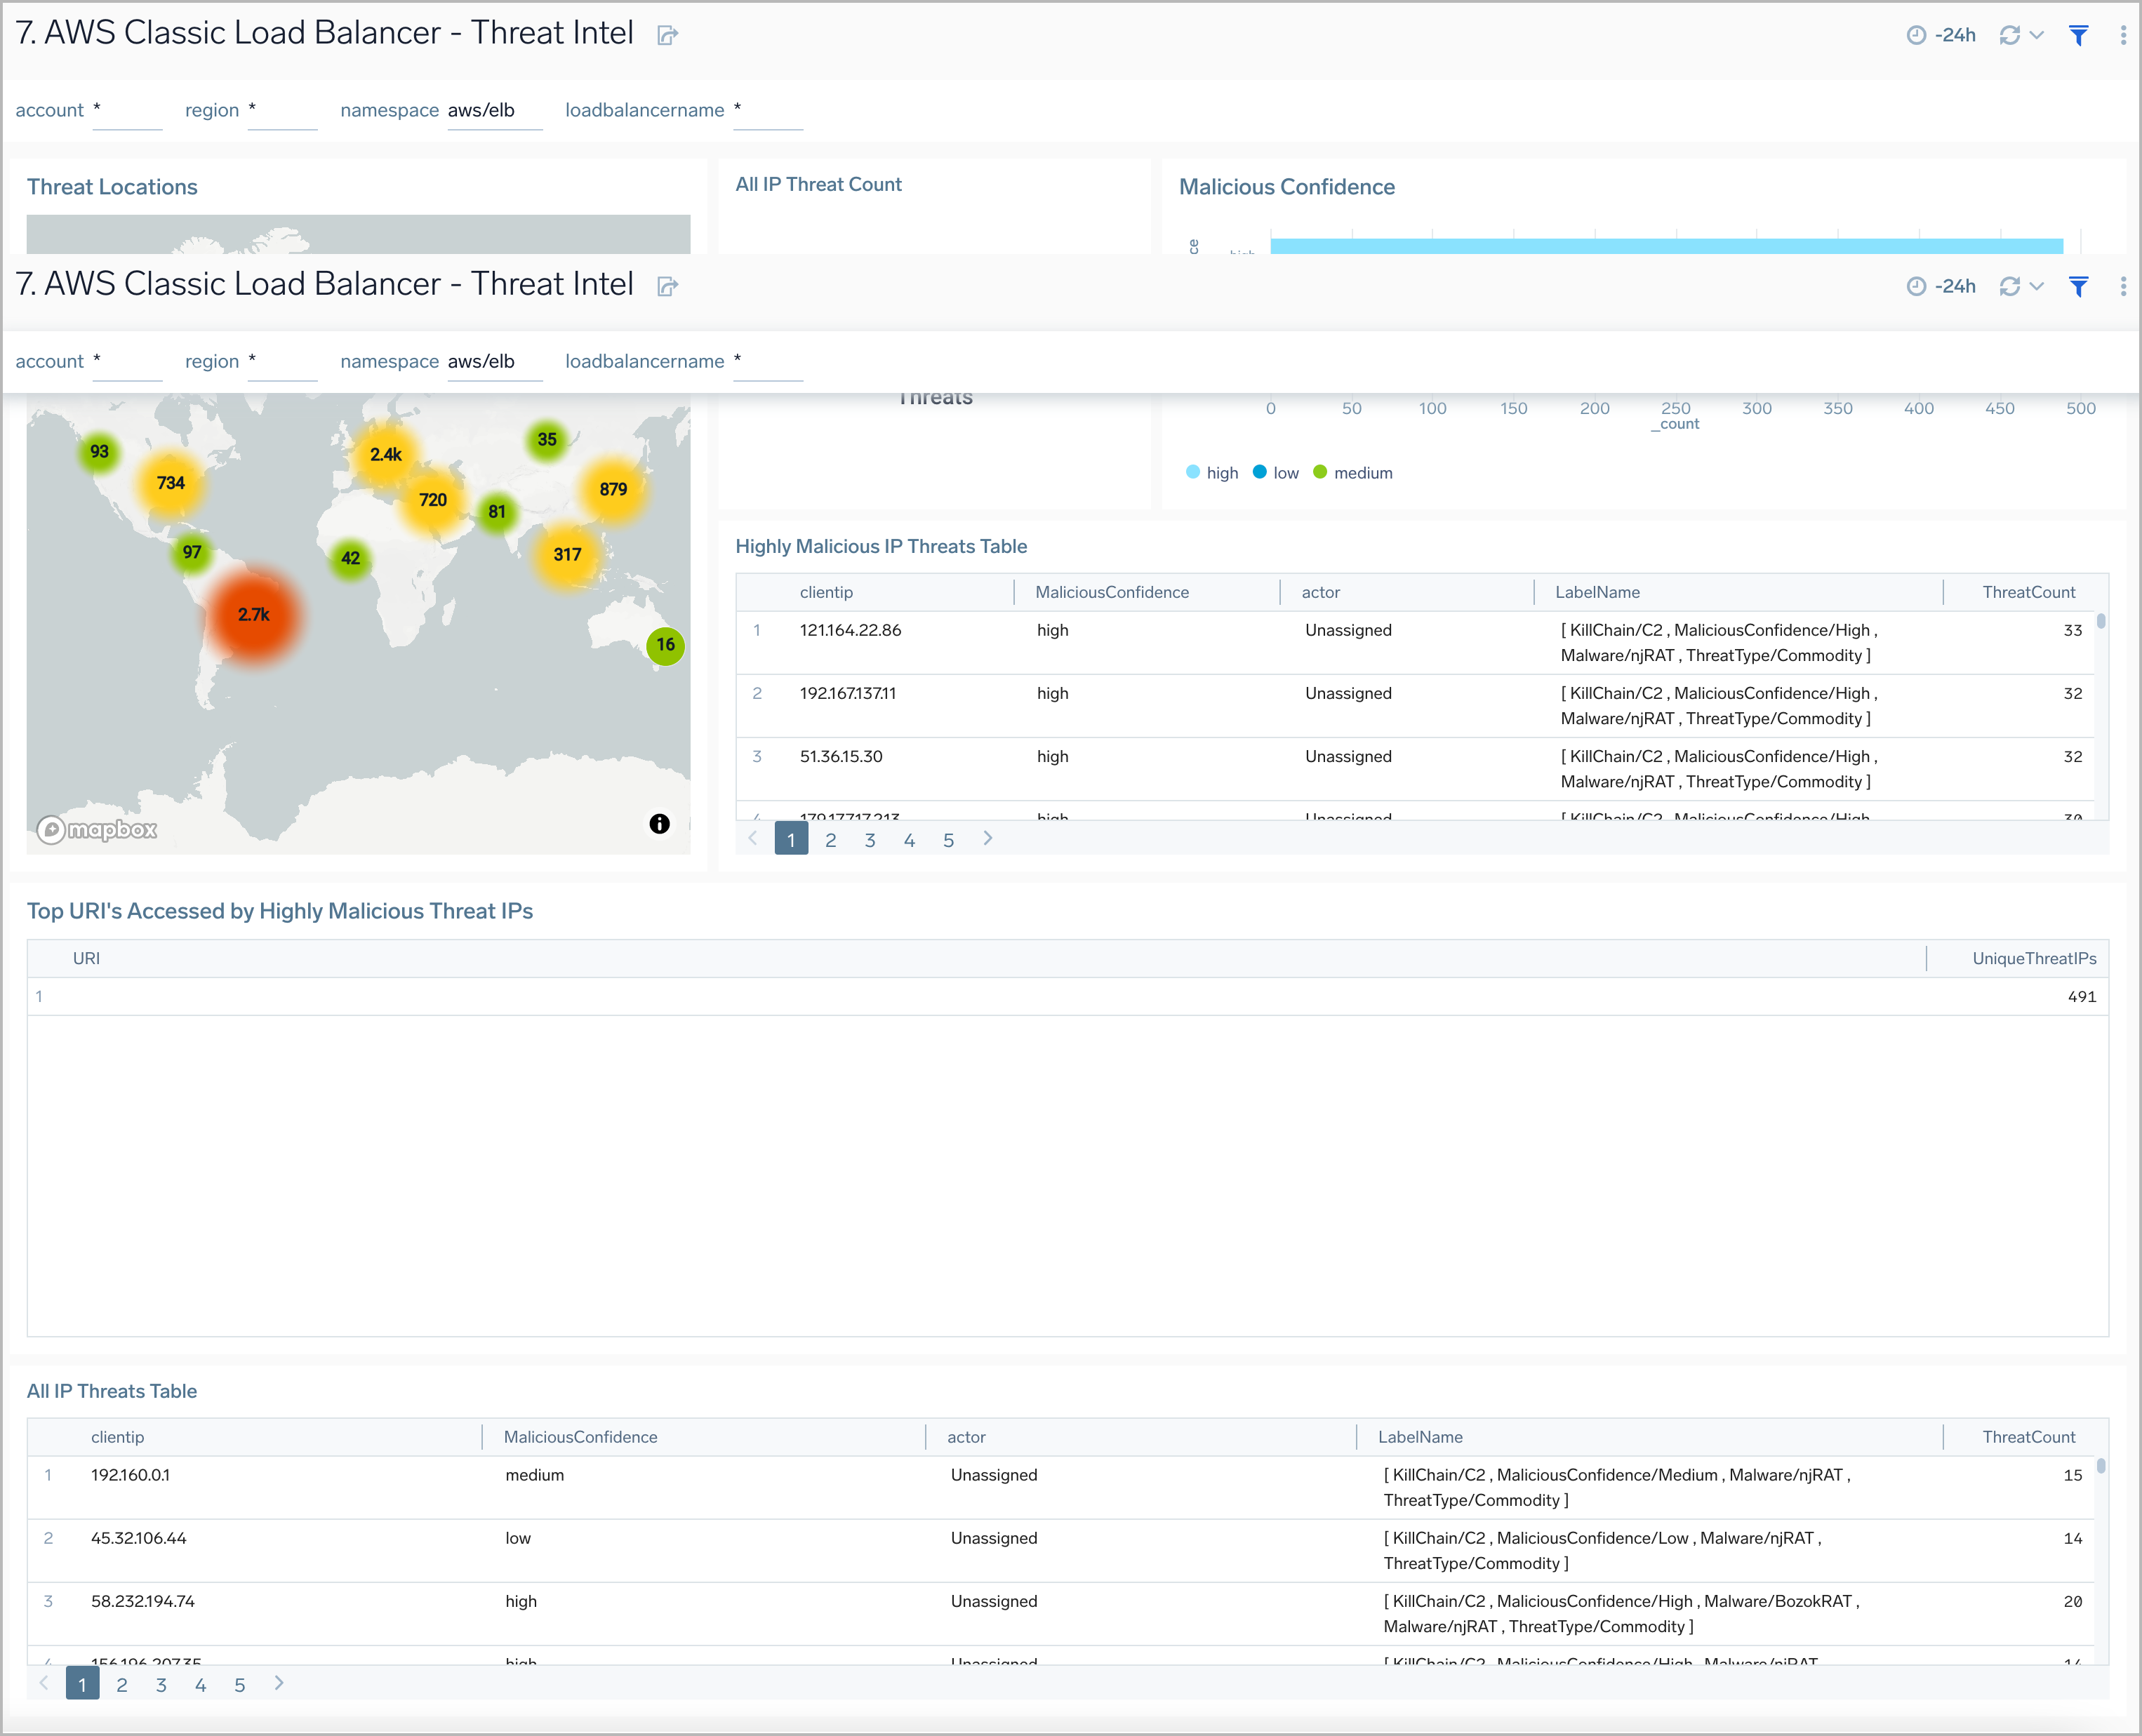
Task: Click the refresh icon in the lower sticky header
Action: 2009,286
